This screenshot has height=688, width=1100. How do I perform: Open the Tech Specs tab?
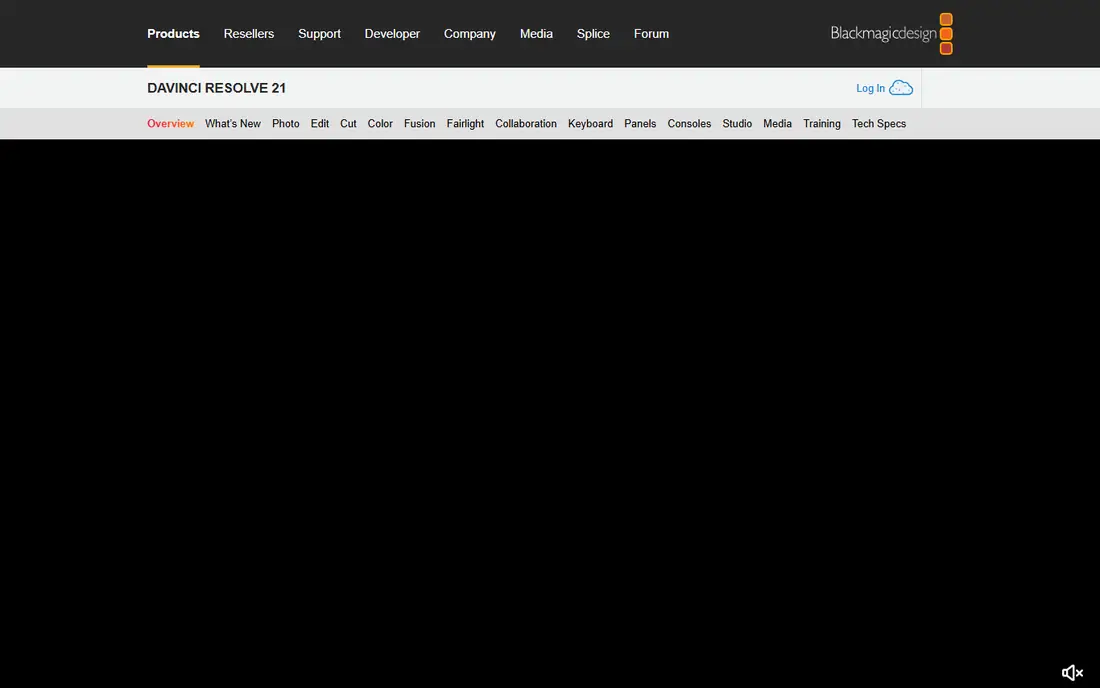coord(878,123)
